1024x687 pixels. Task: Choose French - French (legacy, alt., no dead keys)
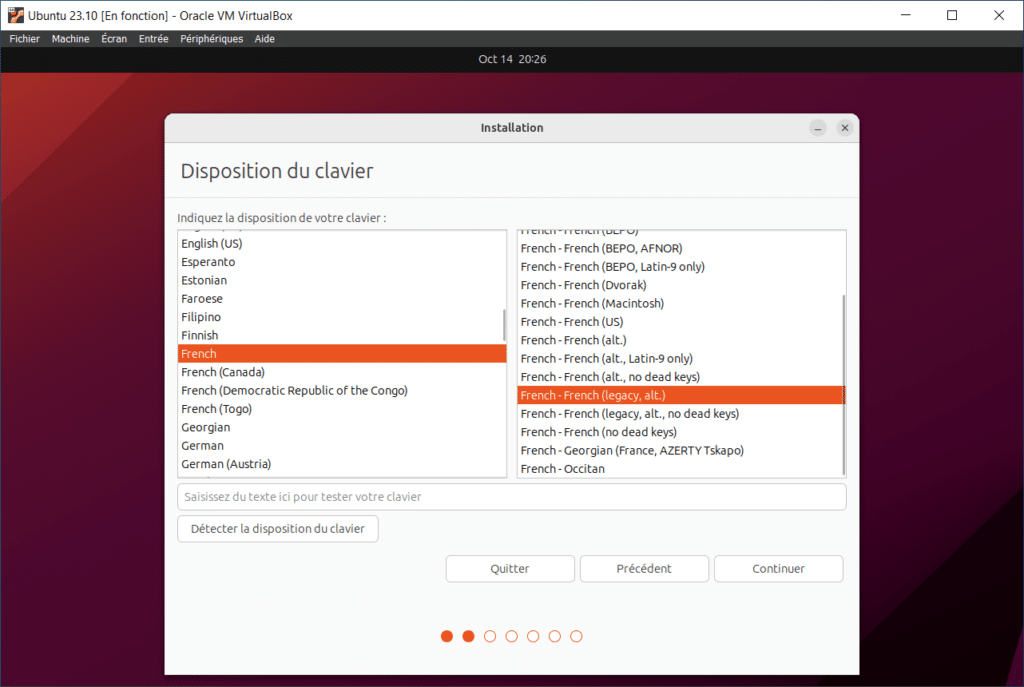680,413
